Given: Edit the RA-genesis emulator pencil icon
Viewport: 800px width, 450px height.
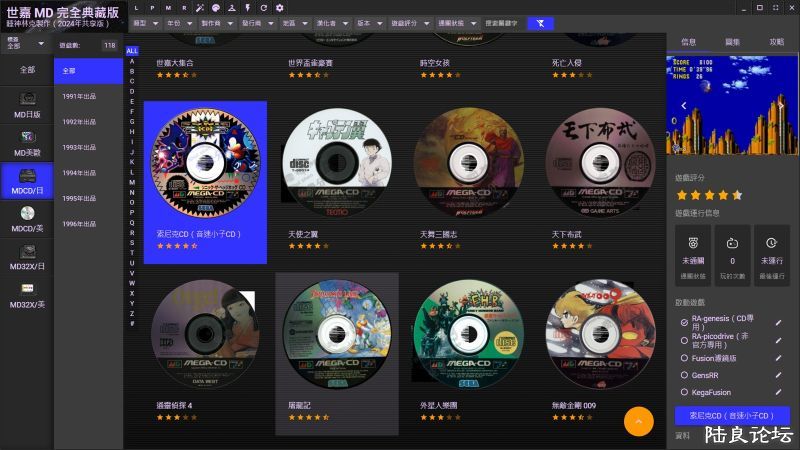Looking at the screenshot, I should click(x=778, y=322).
